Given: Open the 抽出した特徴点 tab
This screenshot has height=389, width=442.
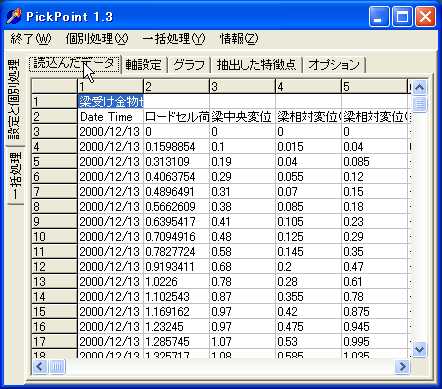Looking at the screenshot, I should pyautogui.click(x=256, y=65).
